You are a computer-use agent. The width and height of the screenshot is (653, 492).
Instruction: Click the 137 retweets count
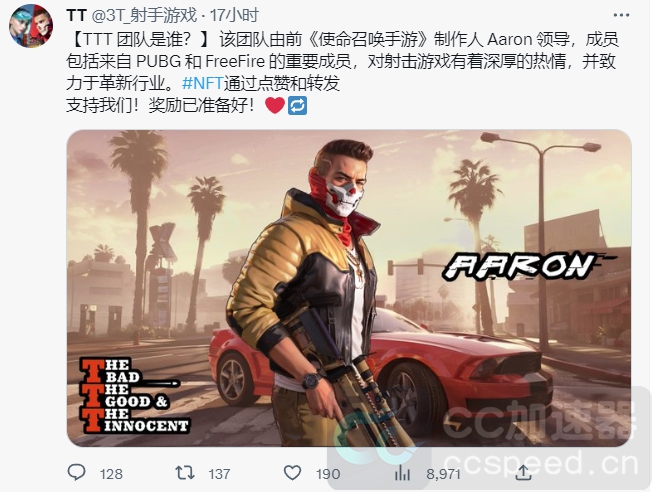point(219,474)
